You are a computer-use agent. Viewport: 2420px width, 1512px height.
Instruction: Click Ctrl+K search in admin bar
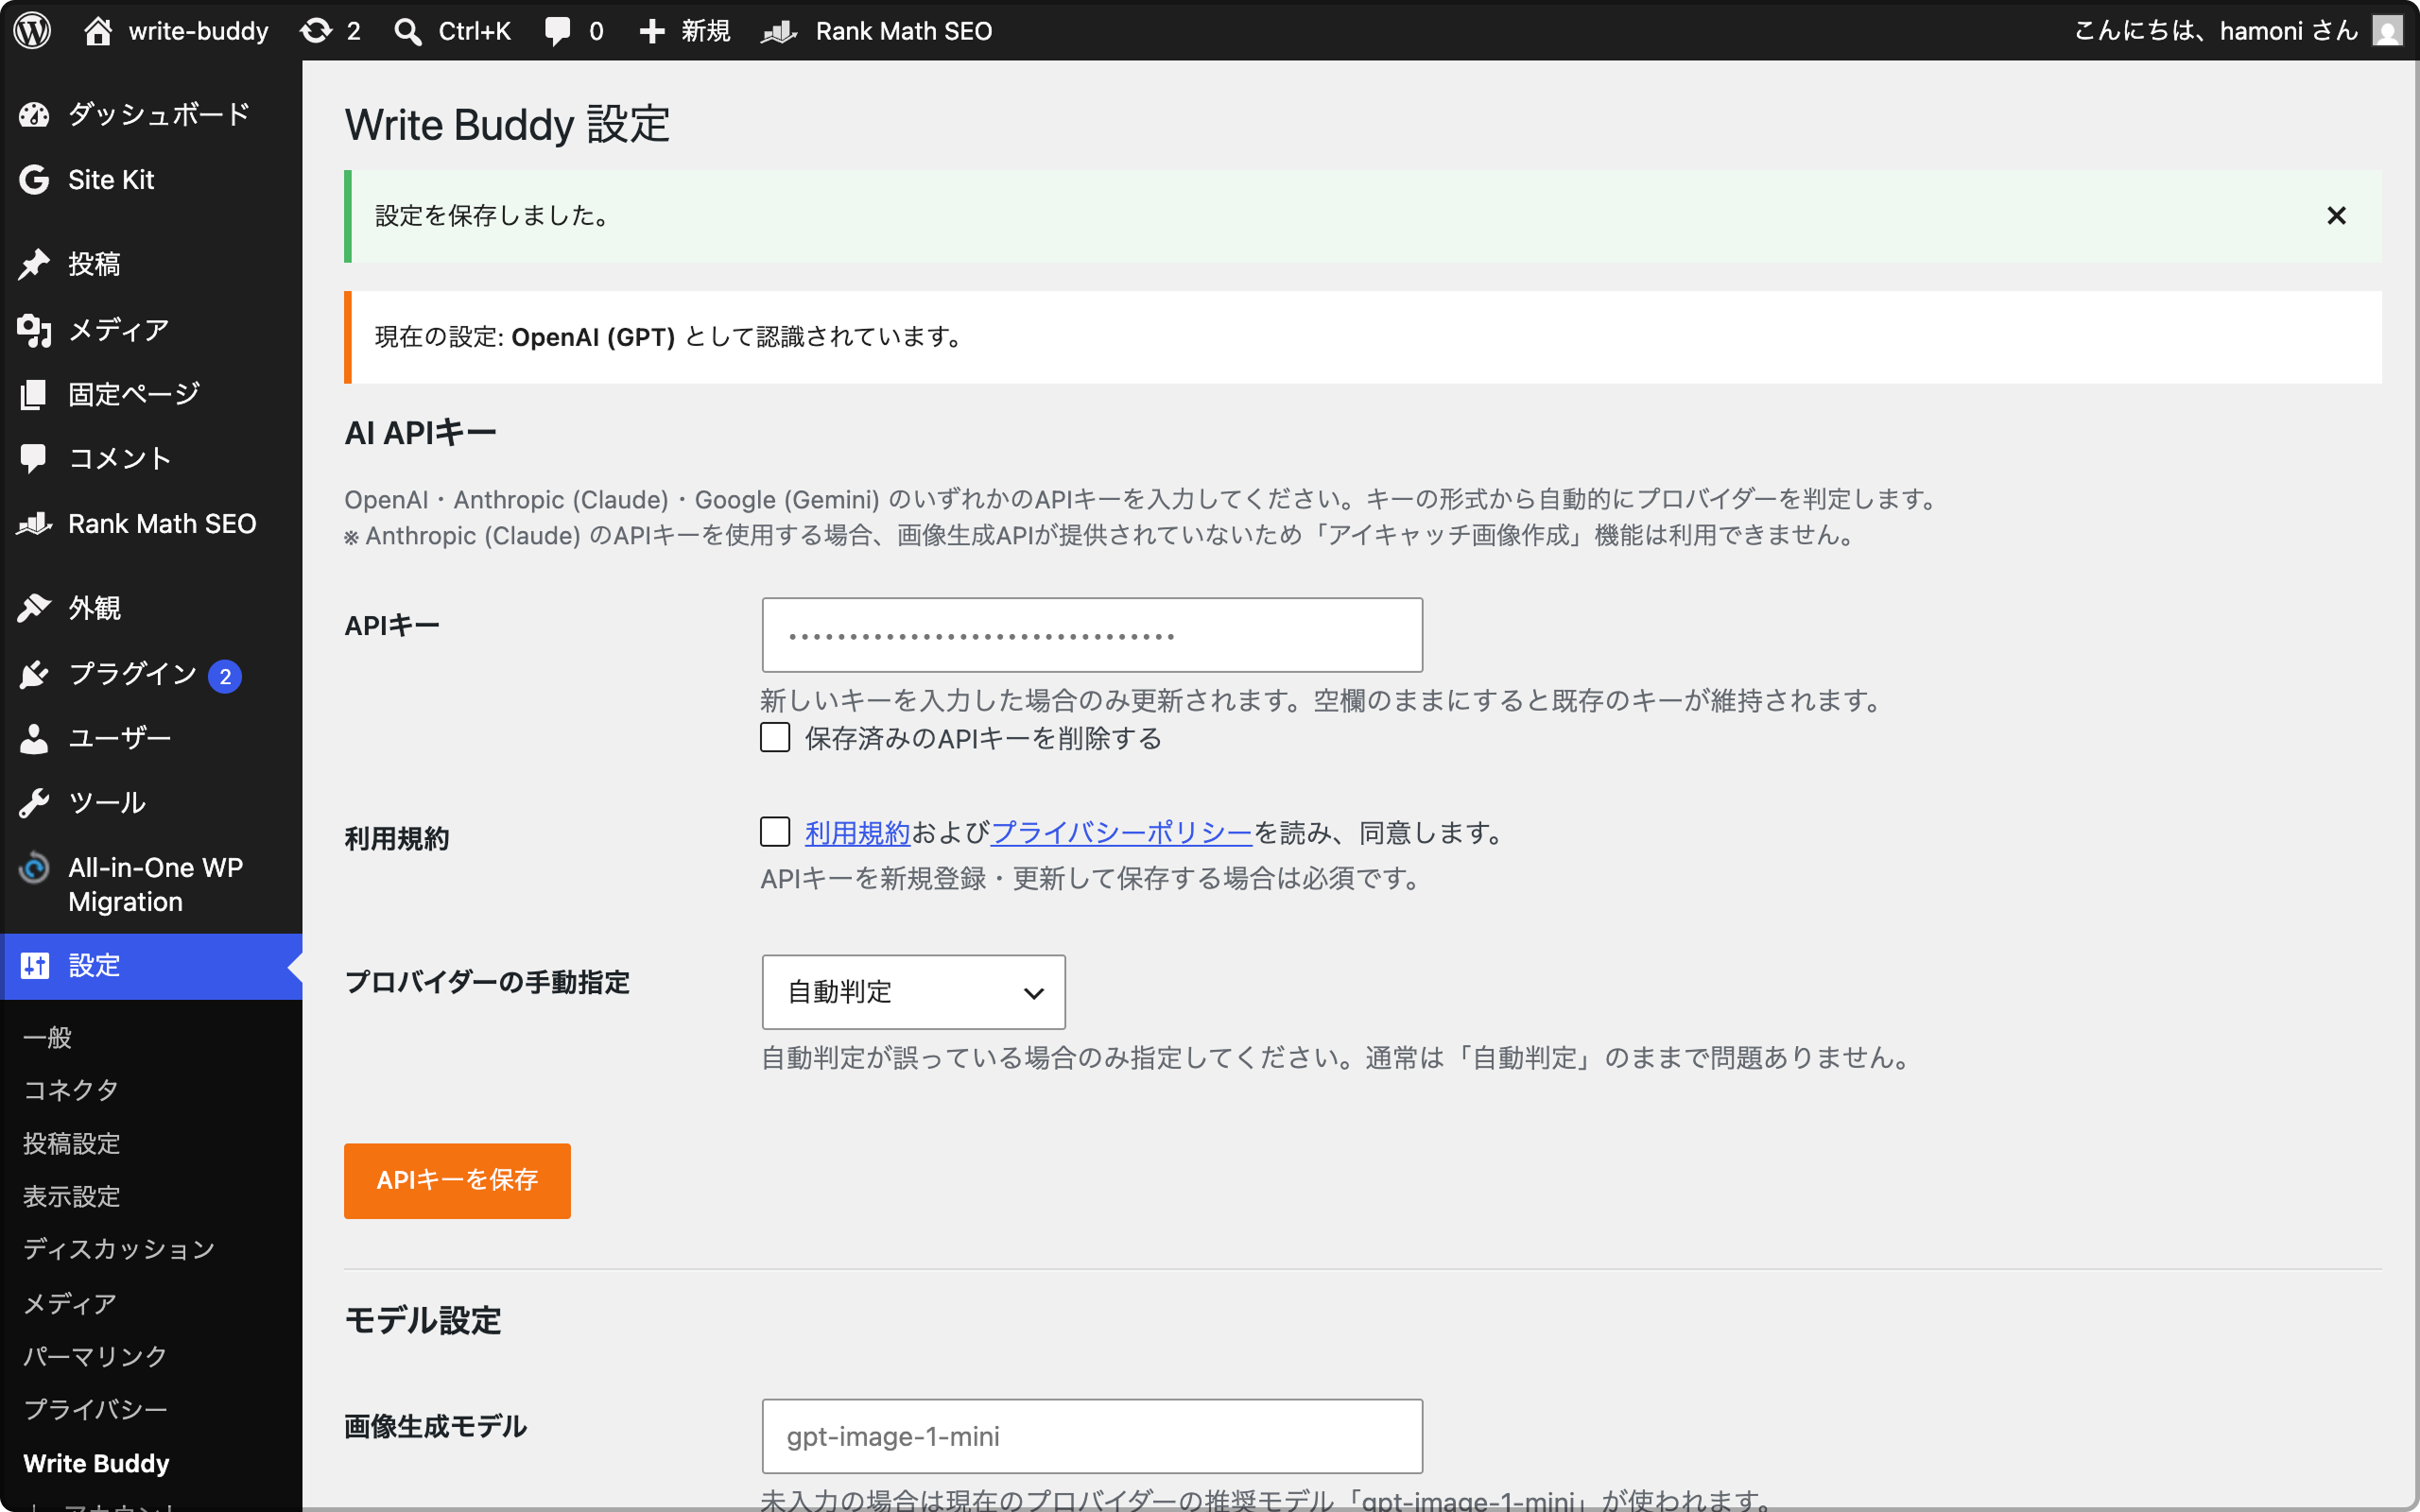click(x=474, y=31)
